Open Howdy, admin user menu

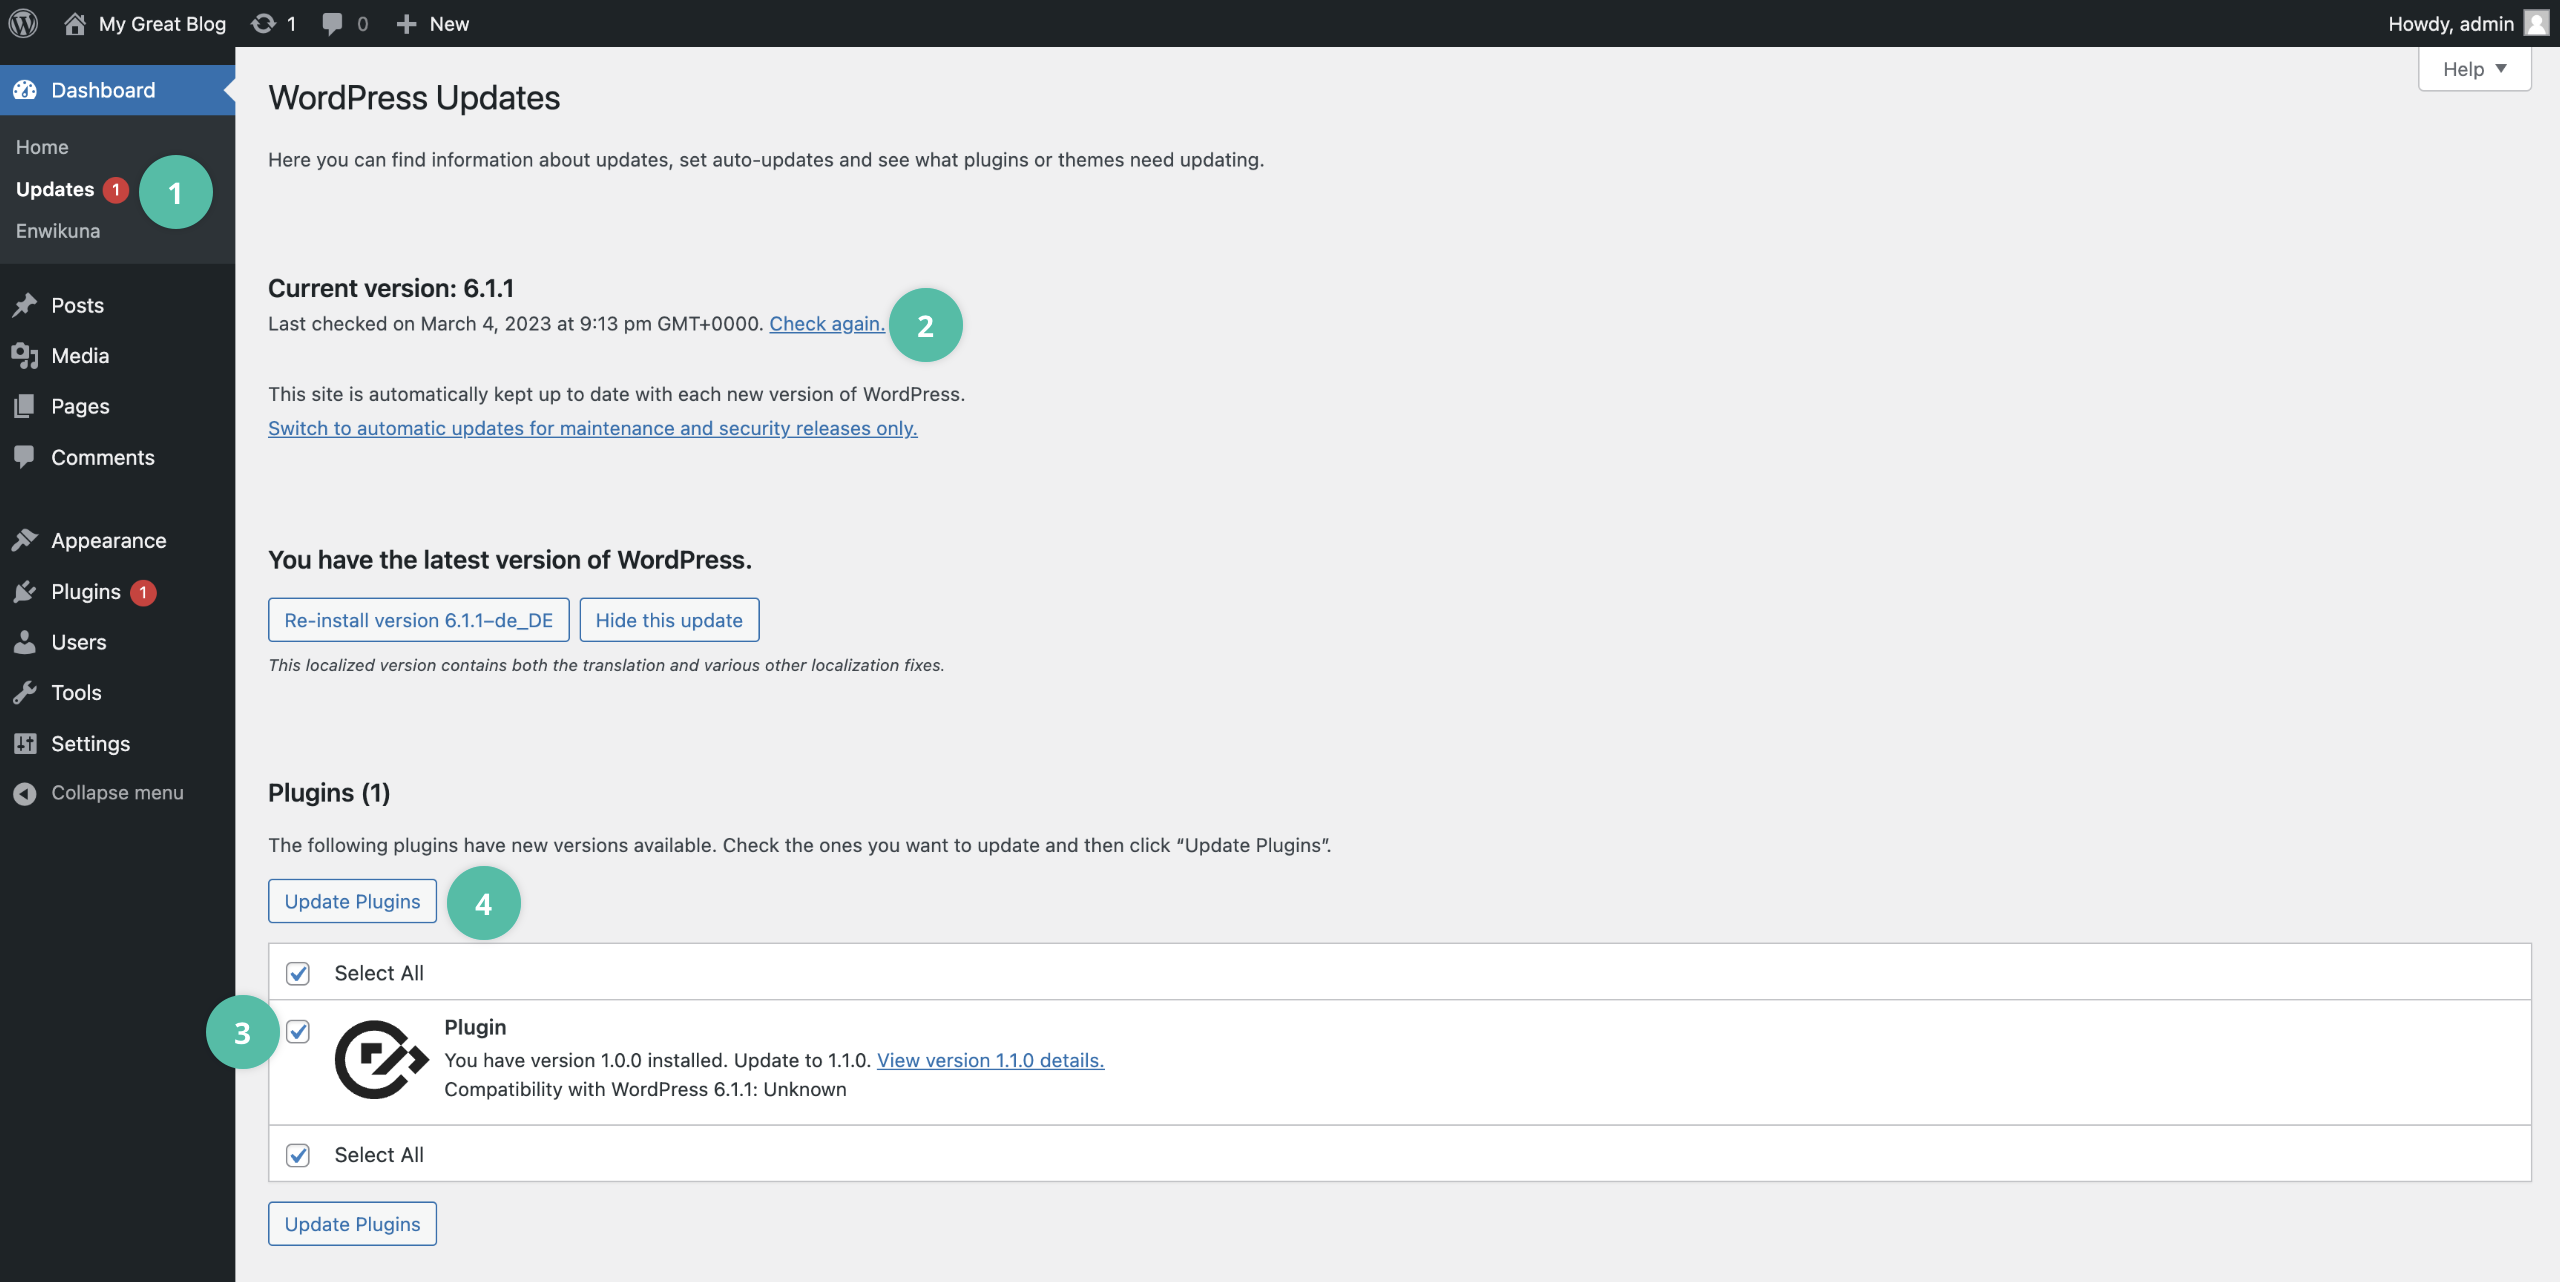2467,23
